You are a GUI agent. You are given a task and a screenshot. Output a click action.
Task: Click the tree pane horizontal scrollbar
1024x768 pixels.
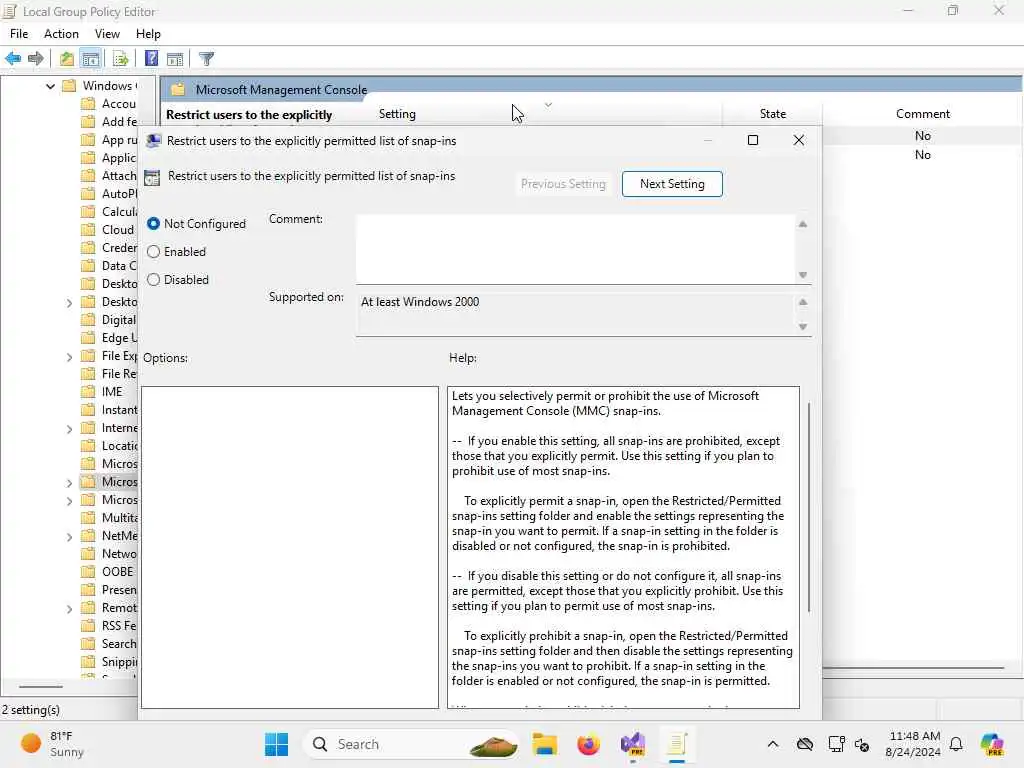coord(40,687)
